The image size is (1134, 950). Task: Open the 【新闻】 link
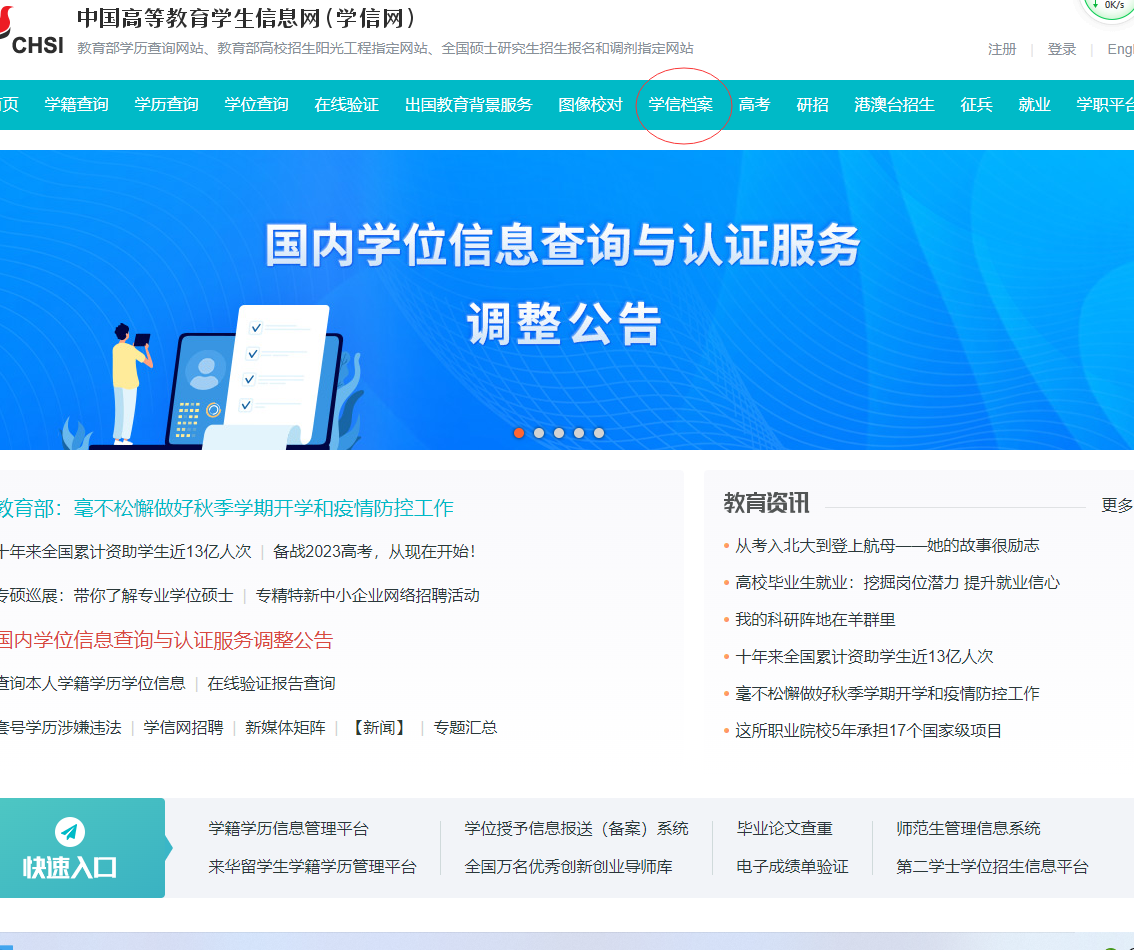(379, 727)
